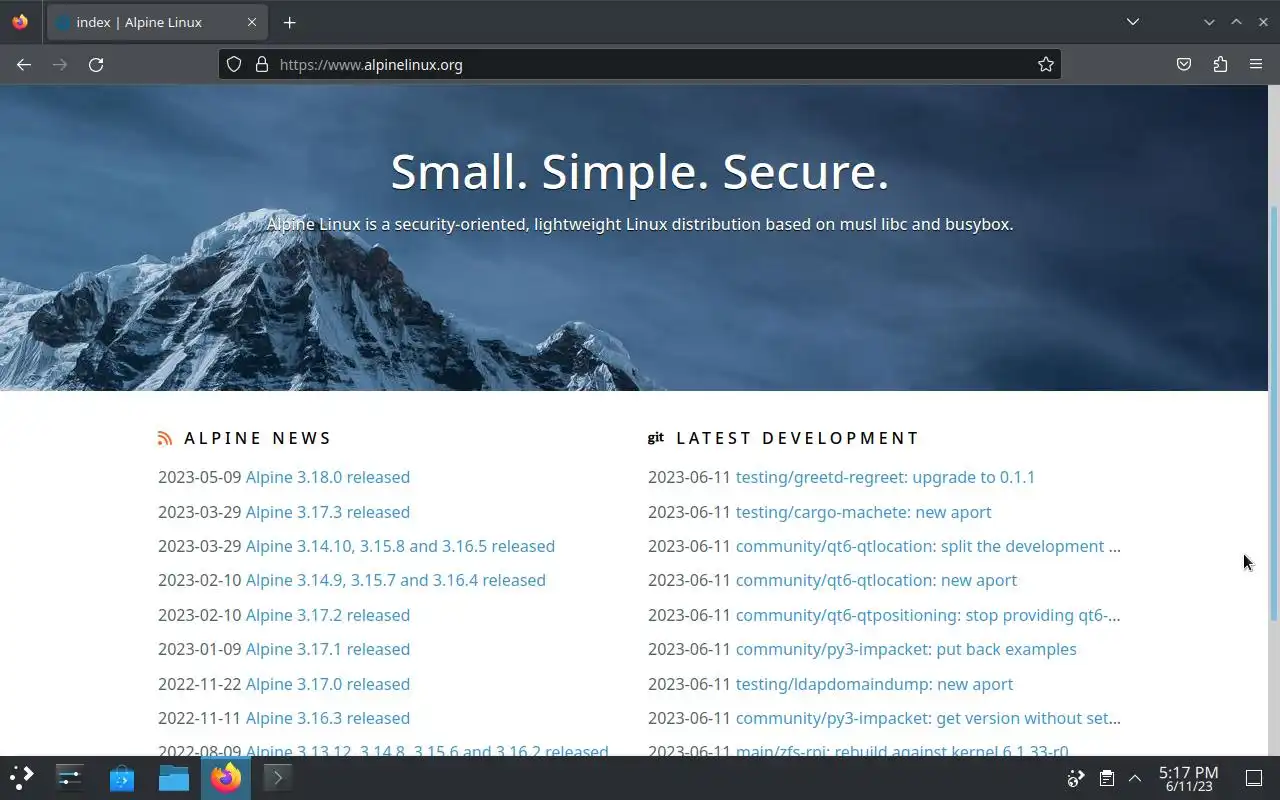Click the software updates tray icon
Image resolution: width=1280 pixels, height=800 pixels.
click(x=1076, y=778)
